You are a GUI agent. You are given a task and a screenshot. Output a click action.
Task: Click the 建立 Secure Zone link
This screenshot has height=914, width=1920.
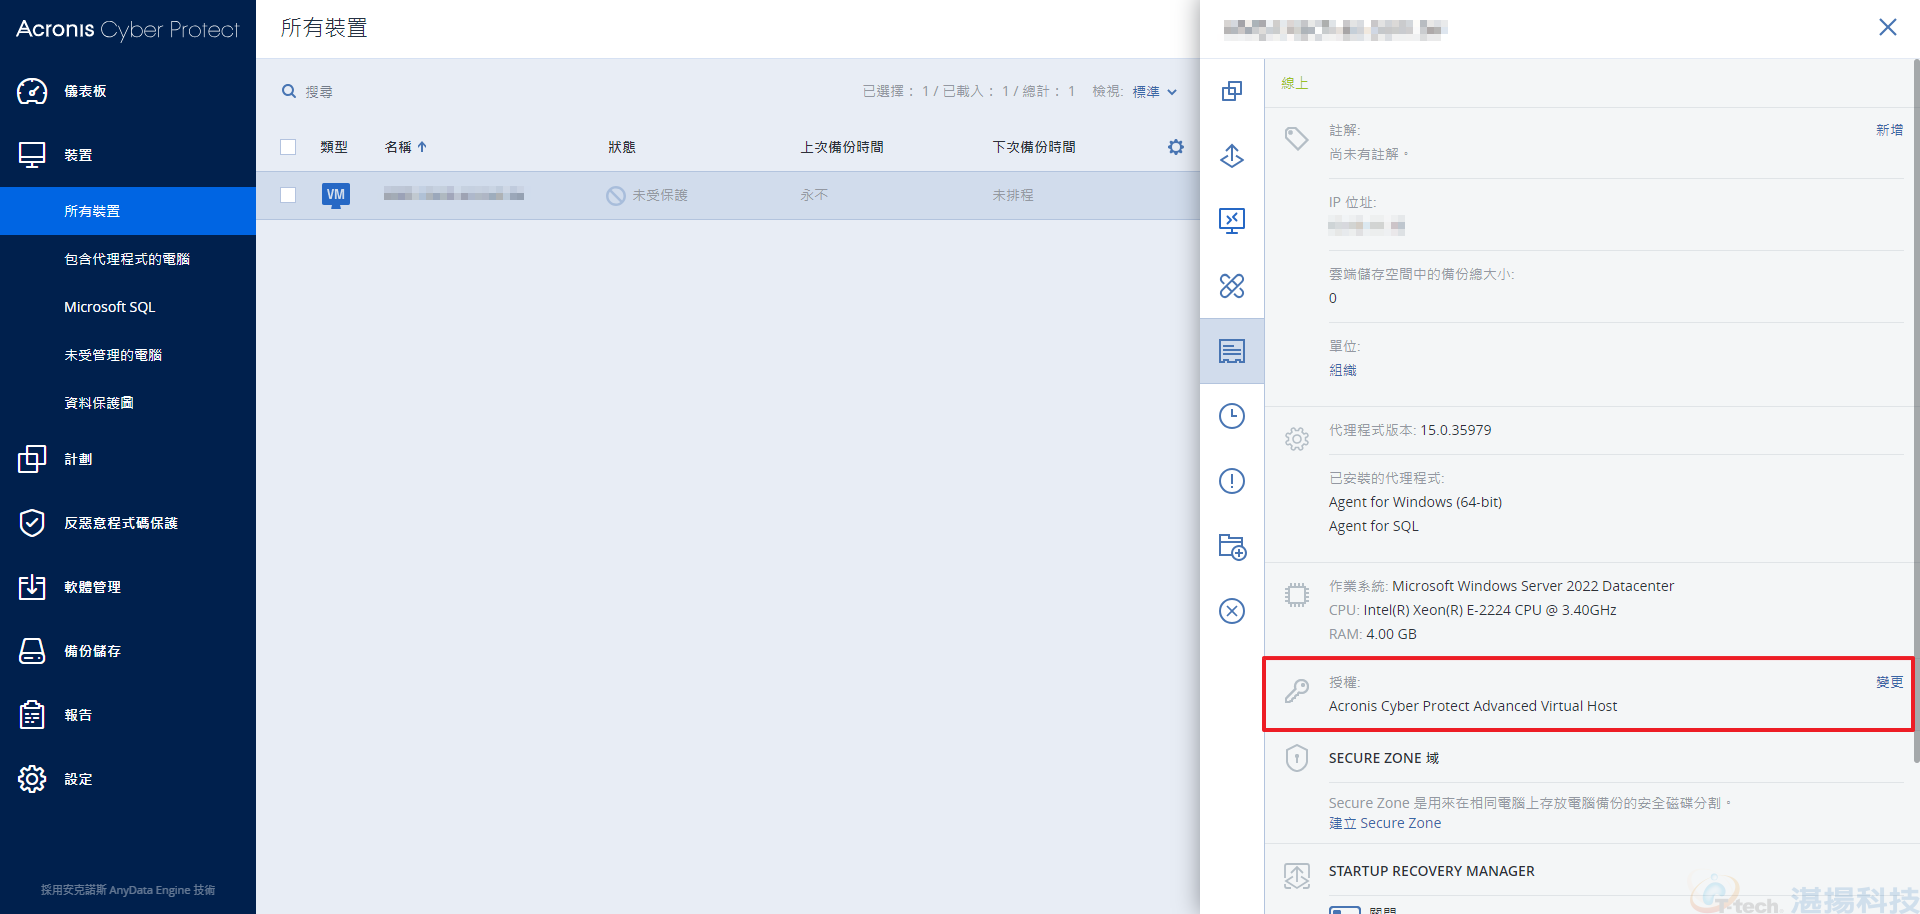click(1385, 823)
